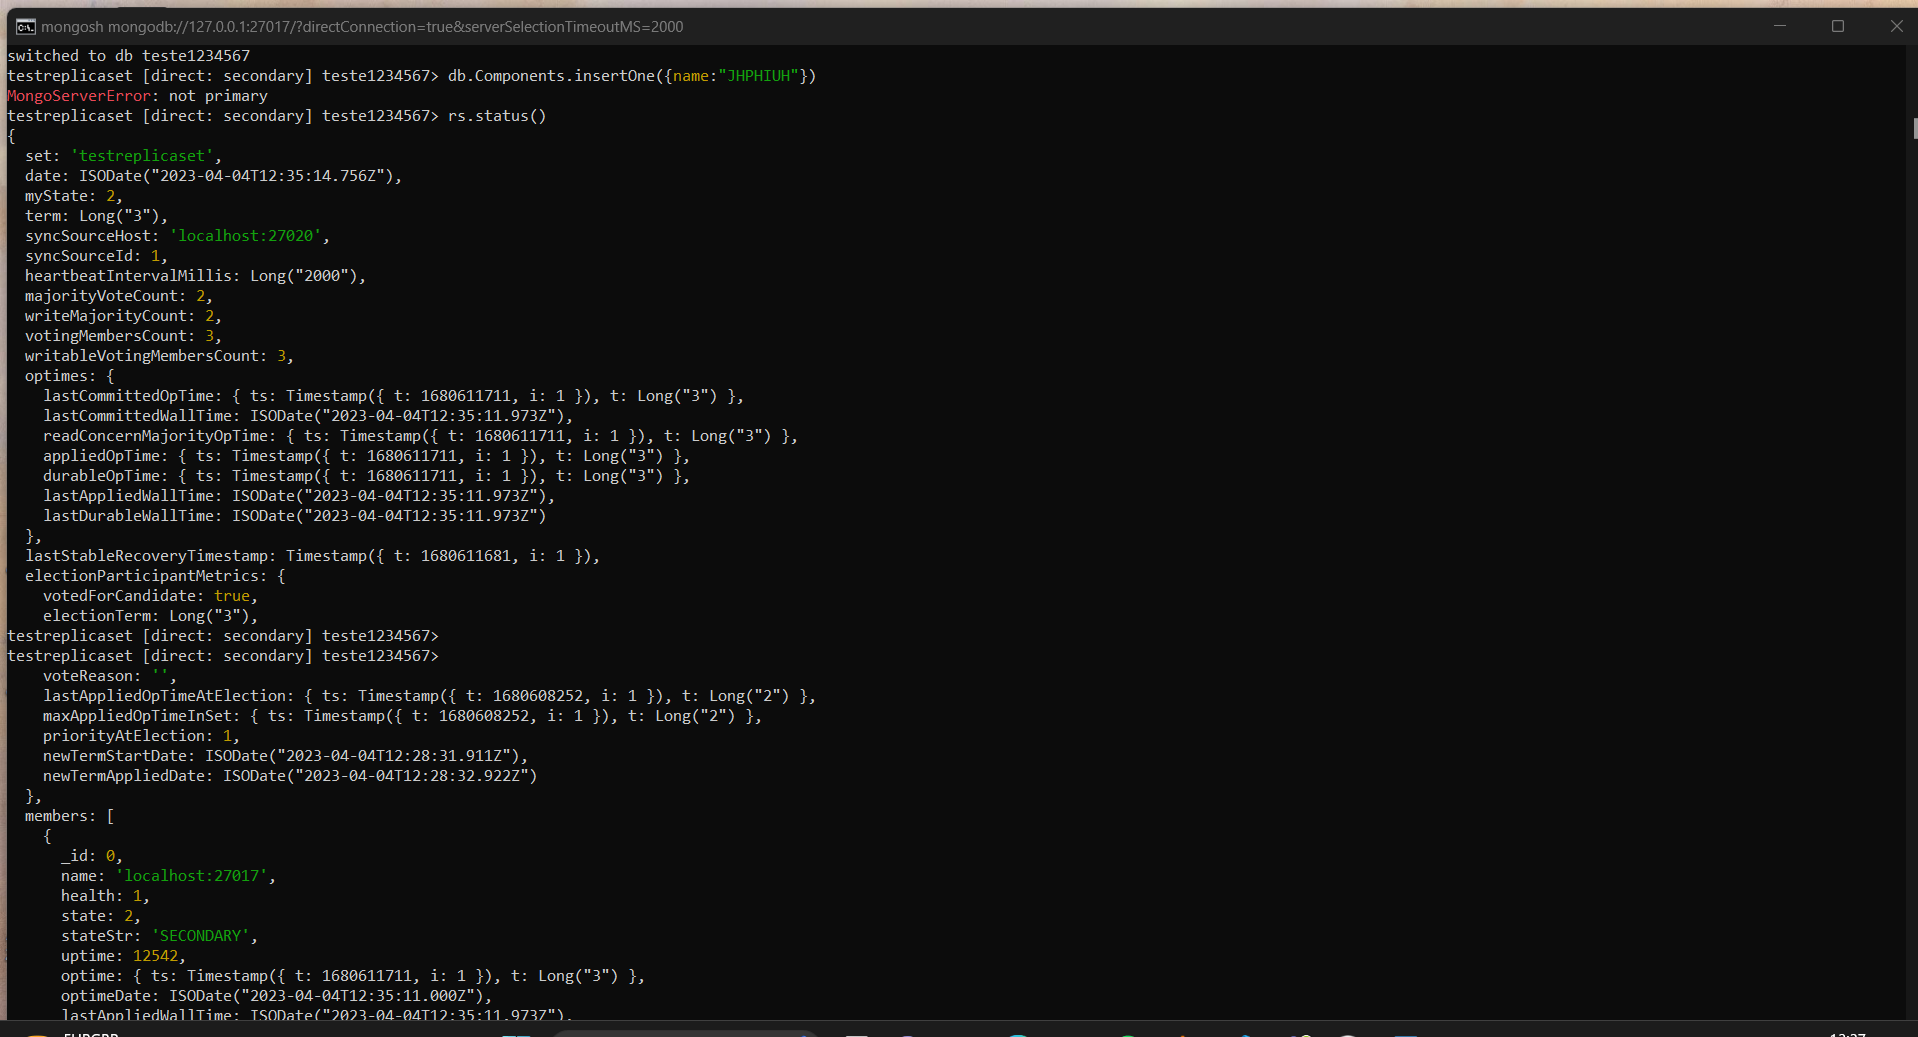Click the console icon in the title bar
Viewport: 1918px width, 1037px height.
(x=25, y=26)
